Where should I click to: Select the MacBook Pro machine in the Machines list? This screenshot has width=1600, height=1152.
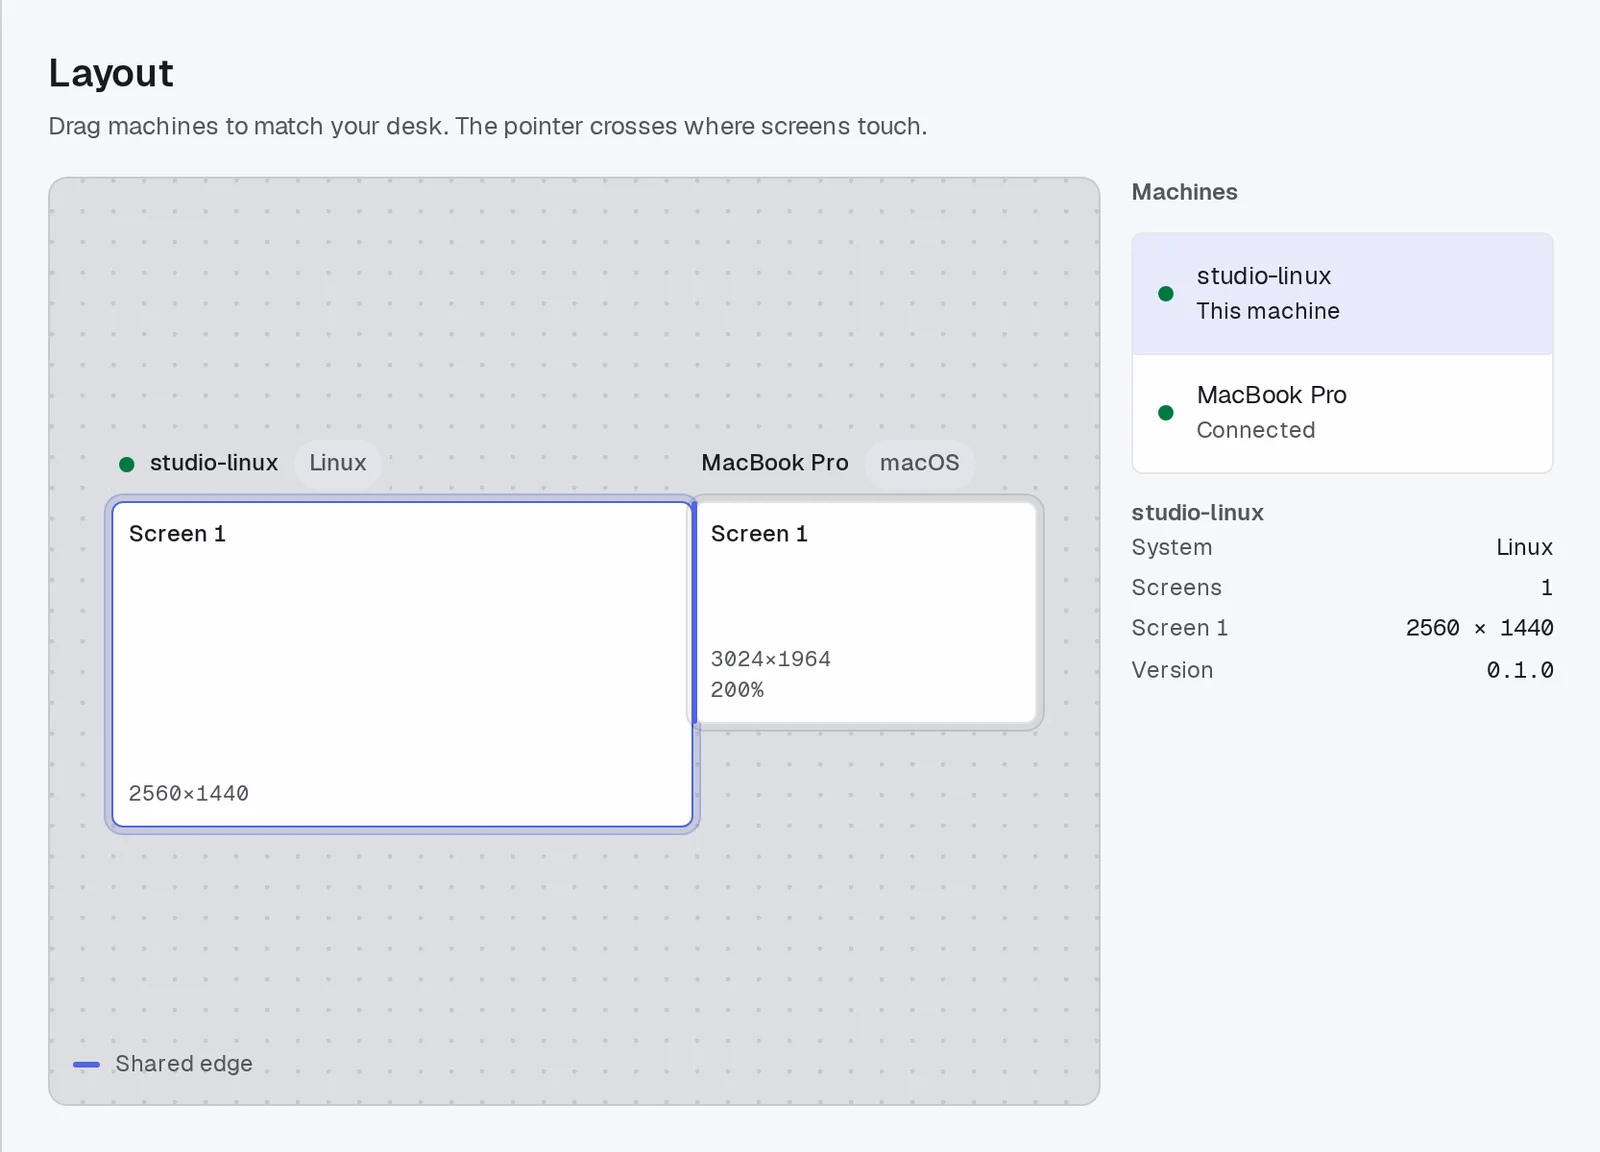click(x=1342, y=413)
